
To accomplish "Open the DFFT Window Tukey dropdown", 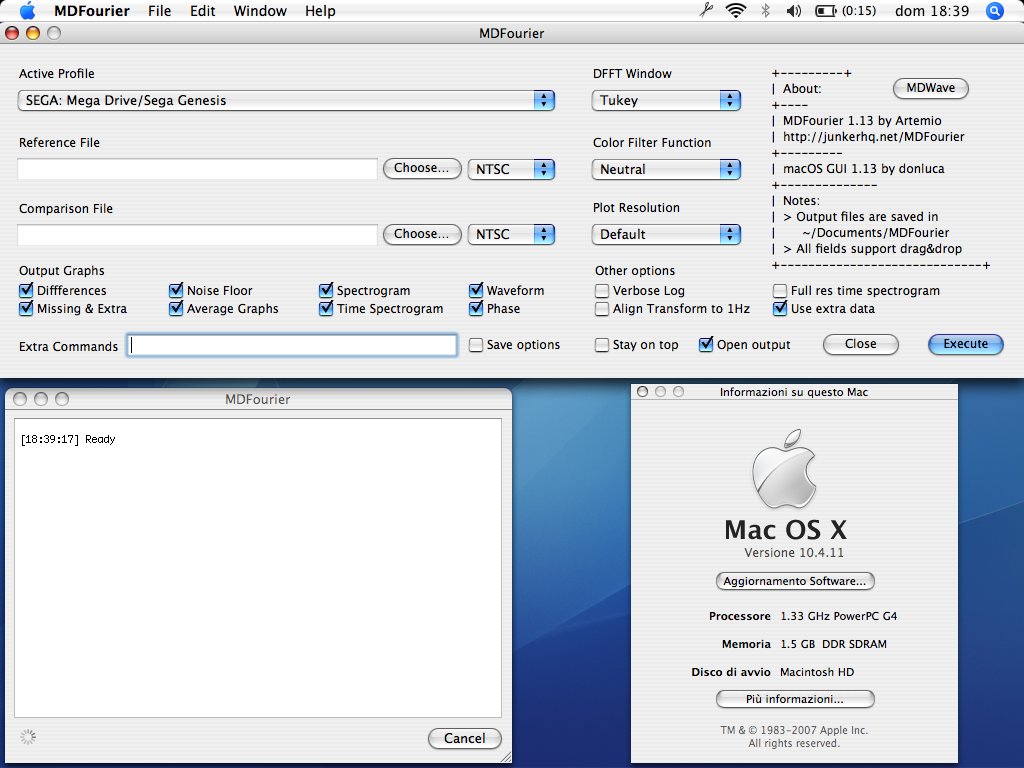I will (x=666, y=101).
